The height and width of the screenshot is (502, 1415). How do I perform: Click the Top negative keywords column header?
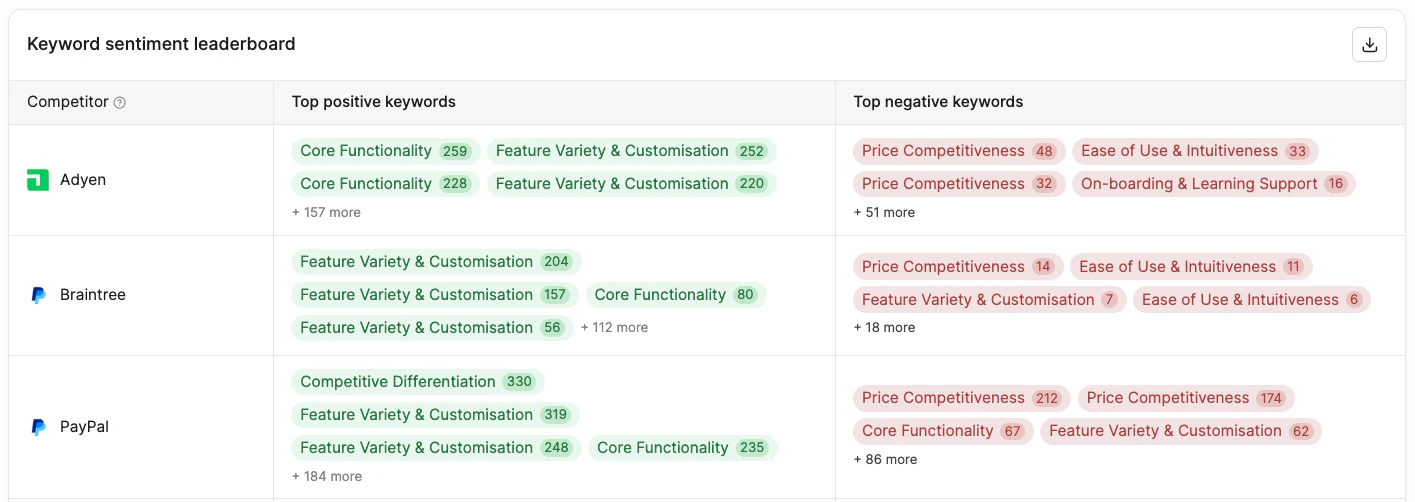click(938, 102)
